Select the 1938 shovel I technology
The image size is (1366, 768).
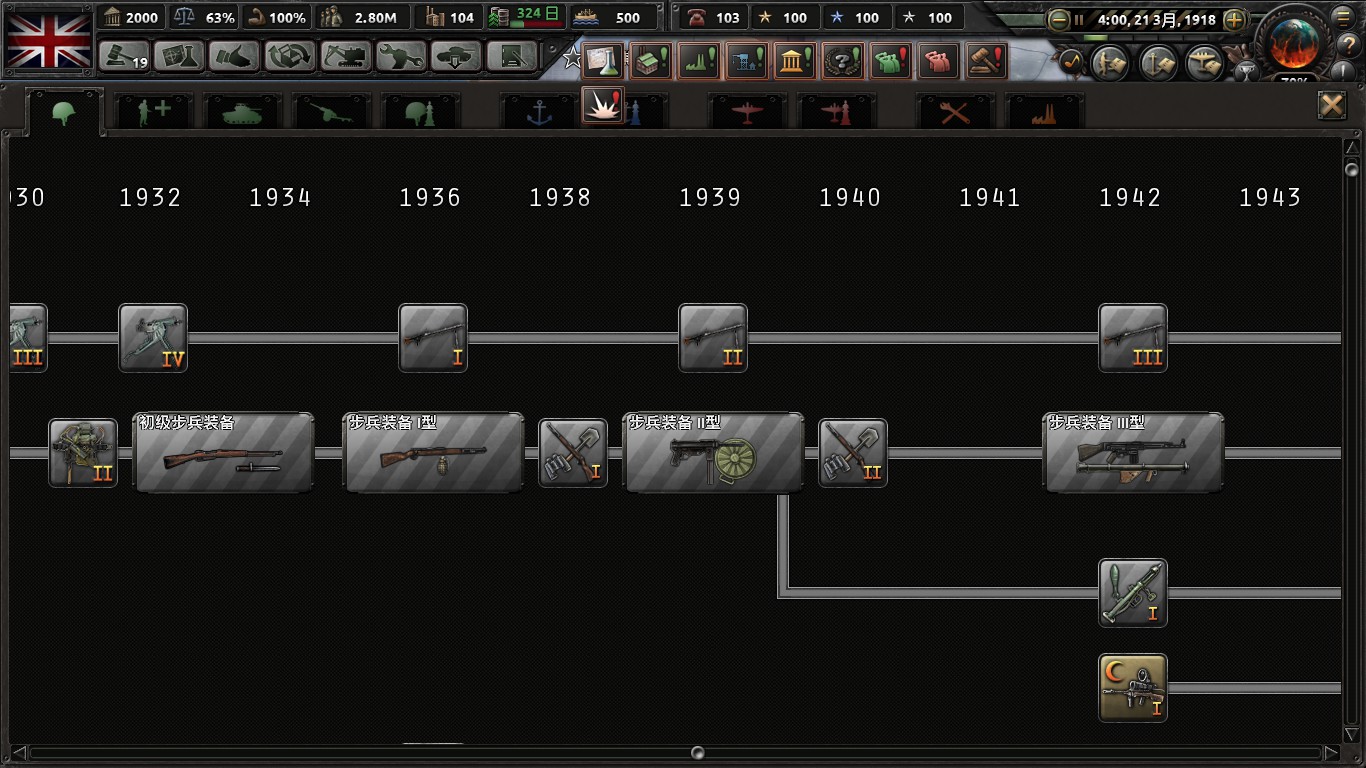573,453
